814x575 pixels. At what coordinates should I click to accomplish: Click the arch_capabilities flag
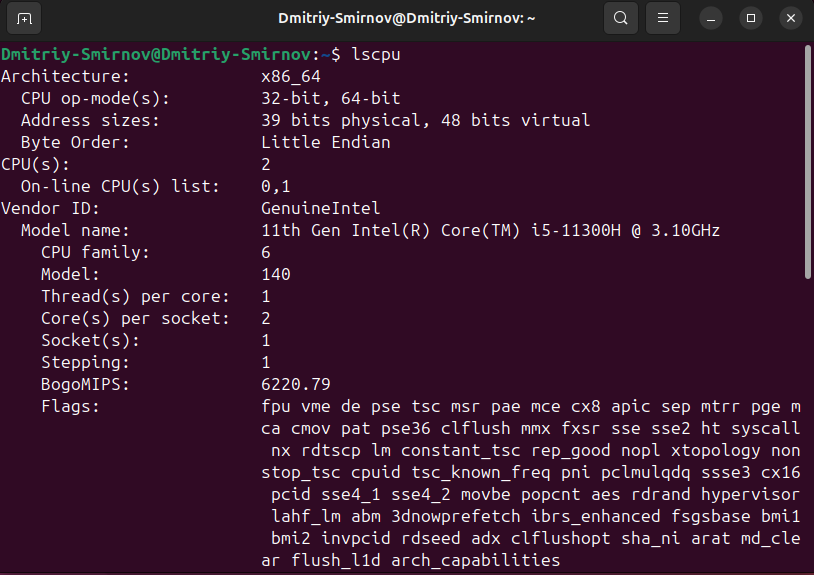[x=476, y=560]
